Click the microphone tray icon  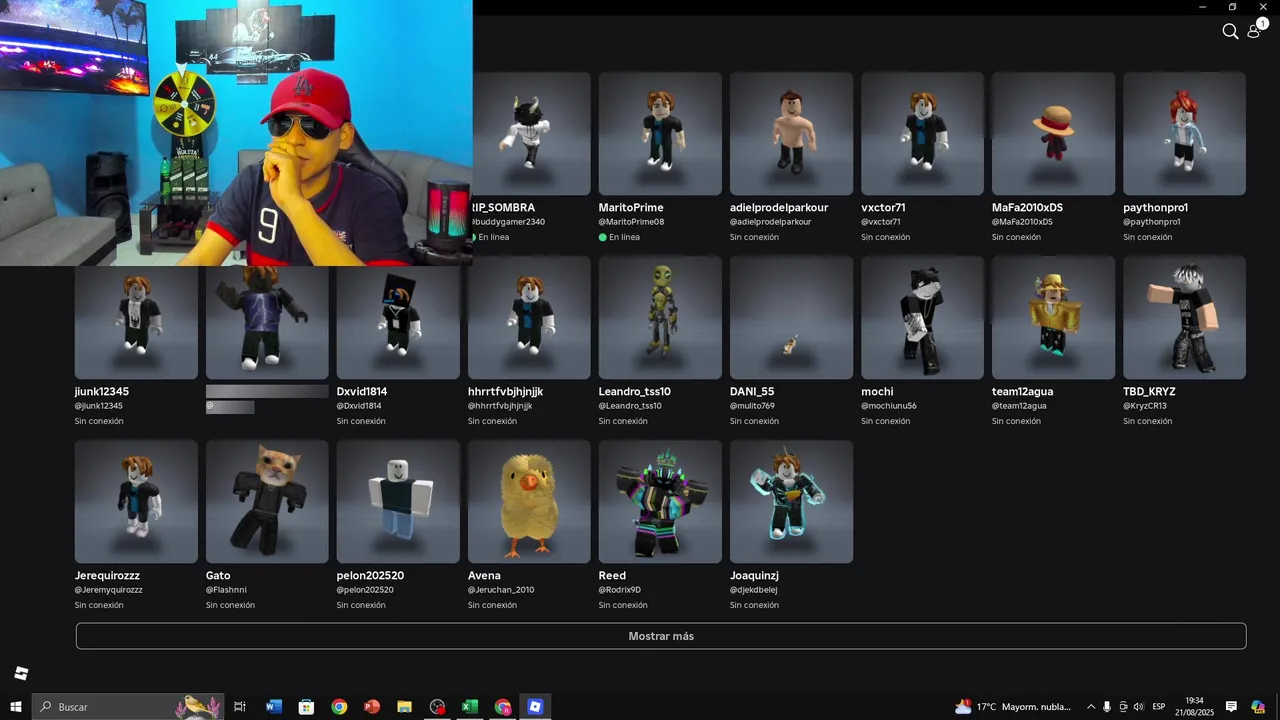click(1107, 707)
